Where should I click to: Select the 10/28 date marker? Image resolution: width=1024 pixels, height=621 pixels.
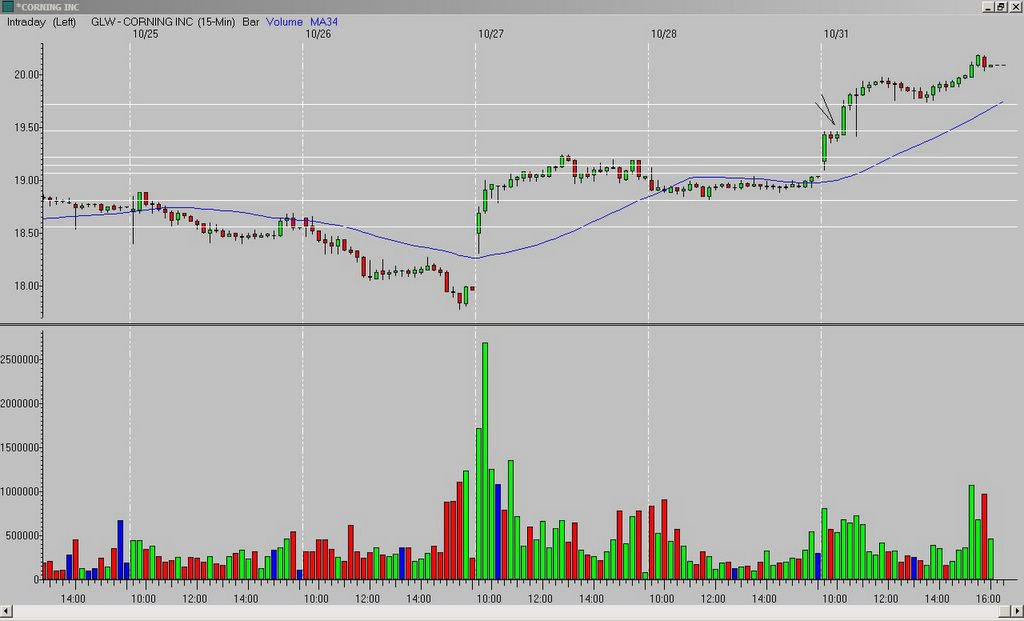click(663, 34)
